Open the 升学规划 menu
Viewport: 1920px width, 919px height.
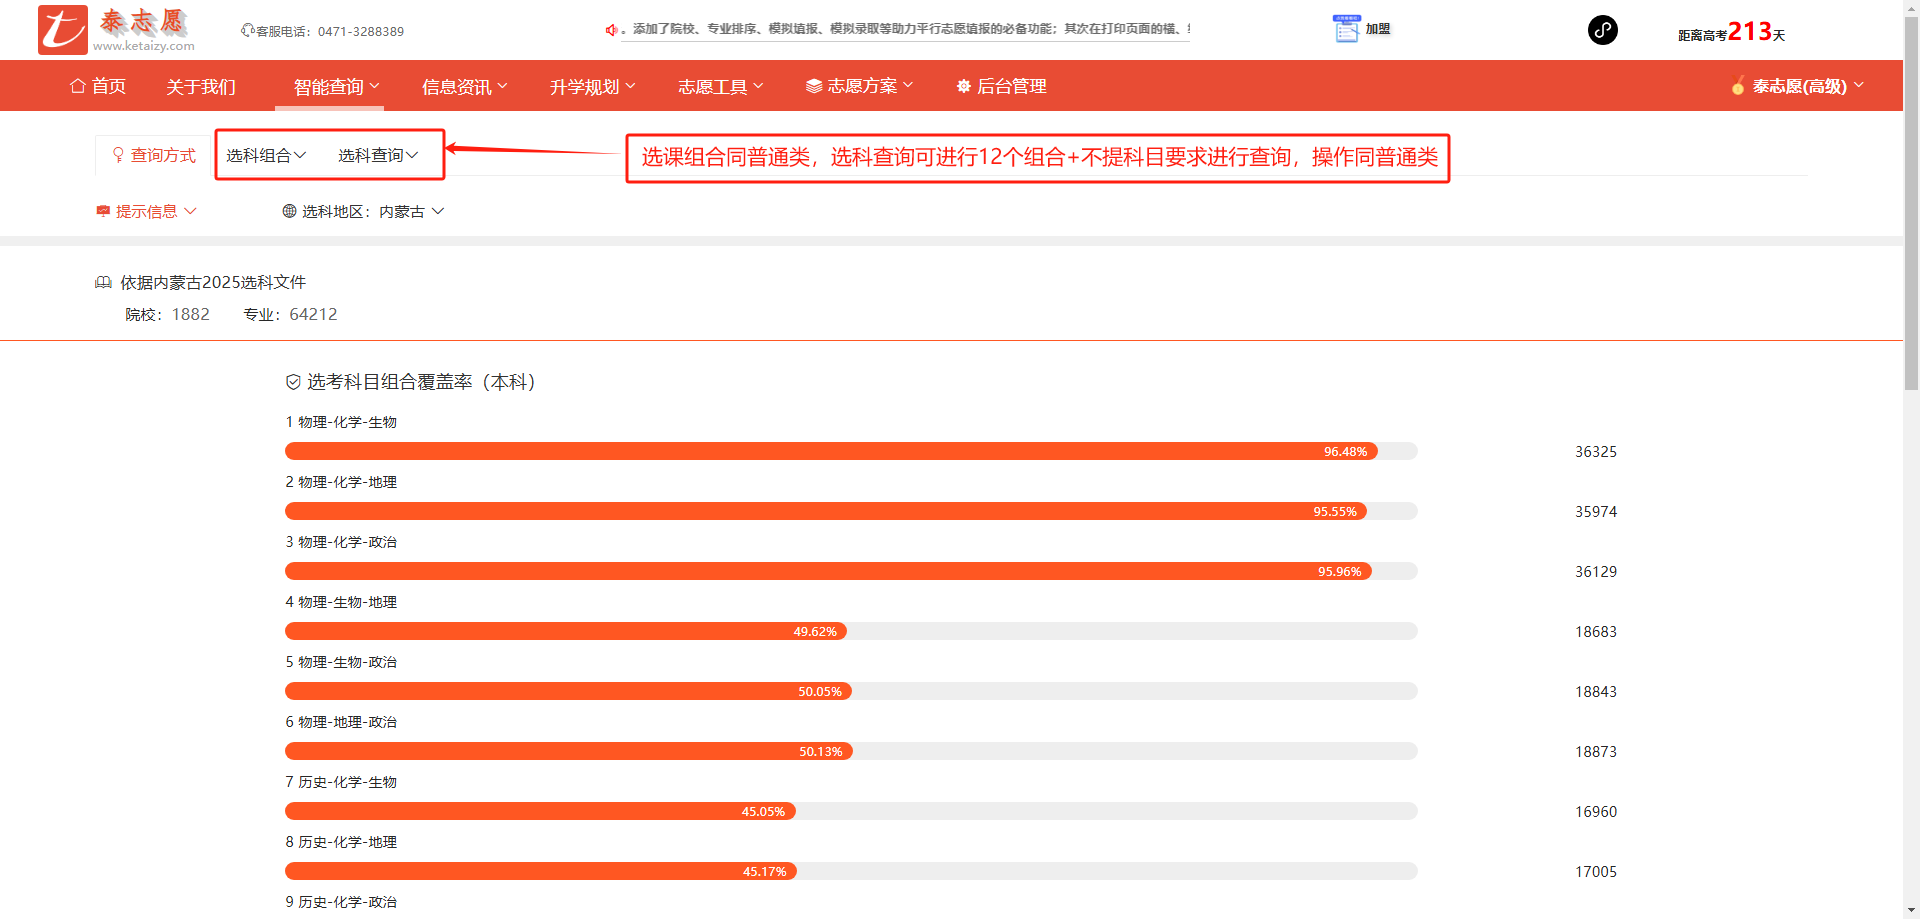tap(592, 87)
